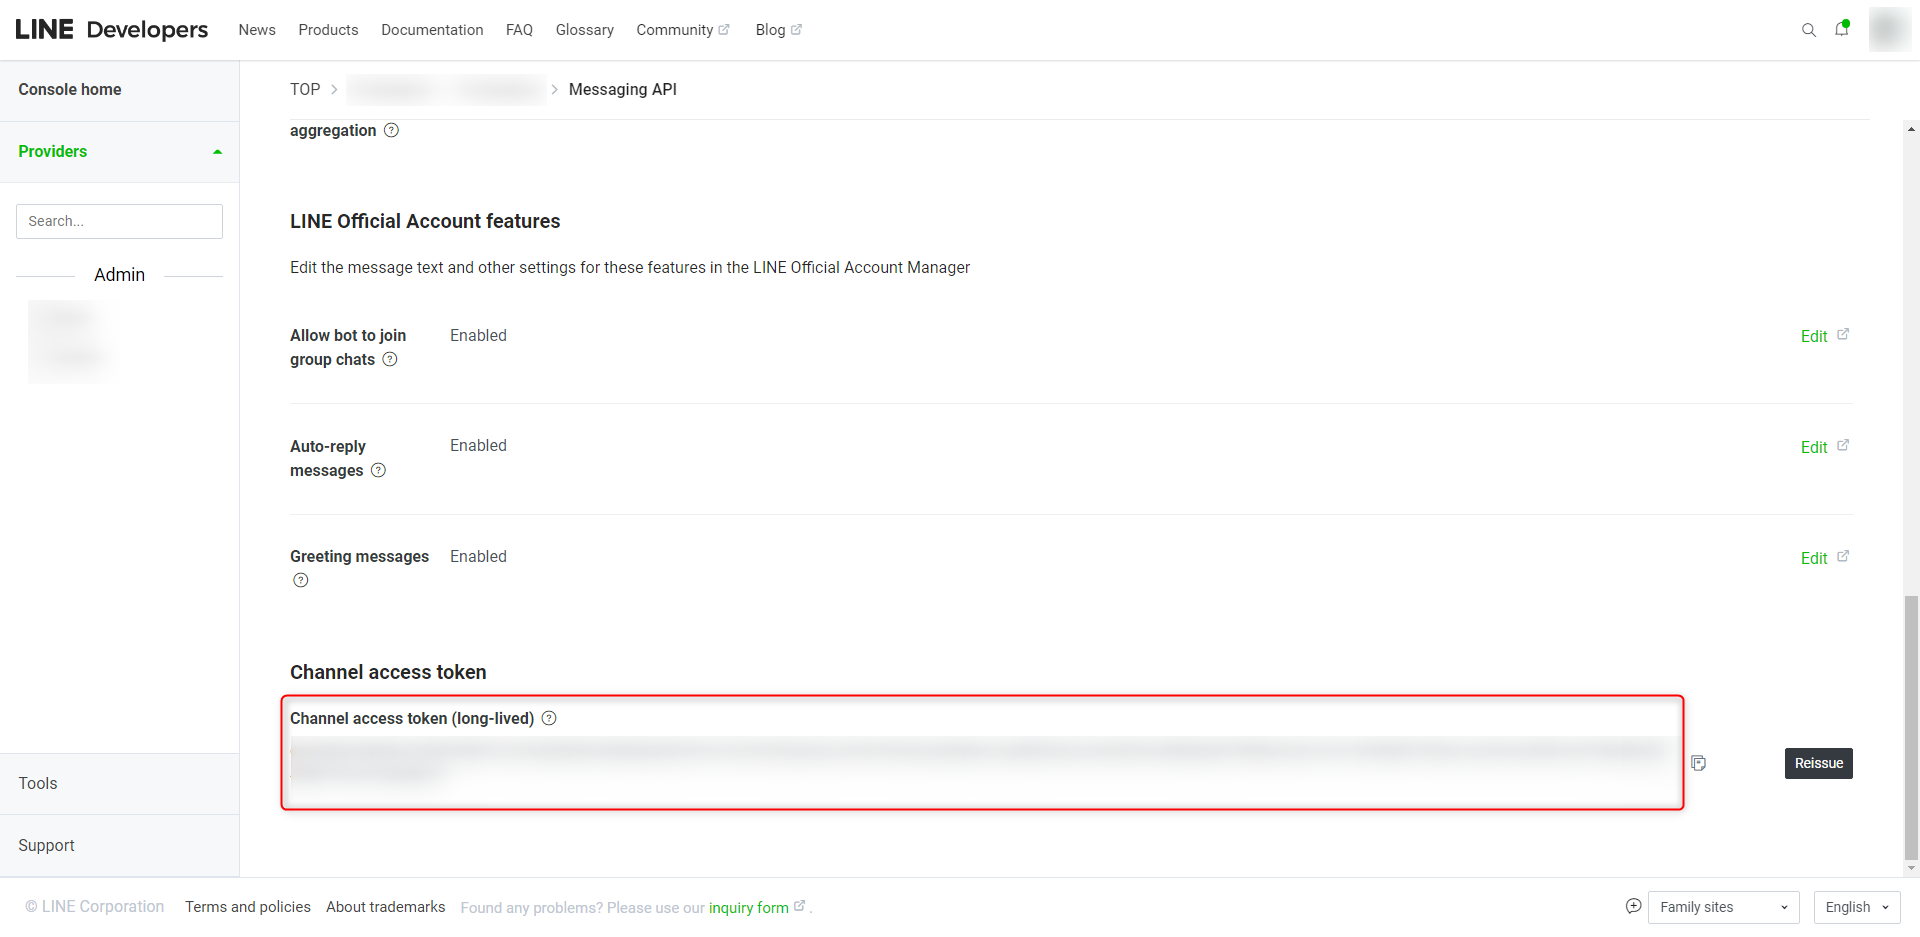Open the English language dropdown
Image resolution: width=1920 pixels, height=937 pixels.
pos(1856,907)
